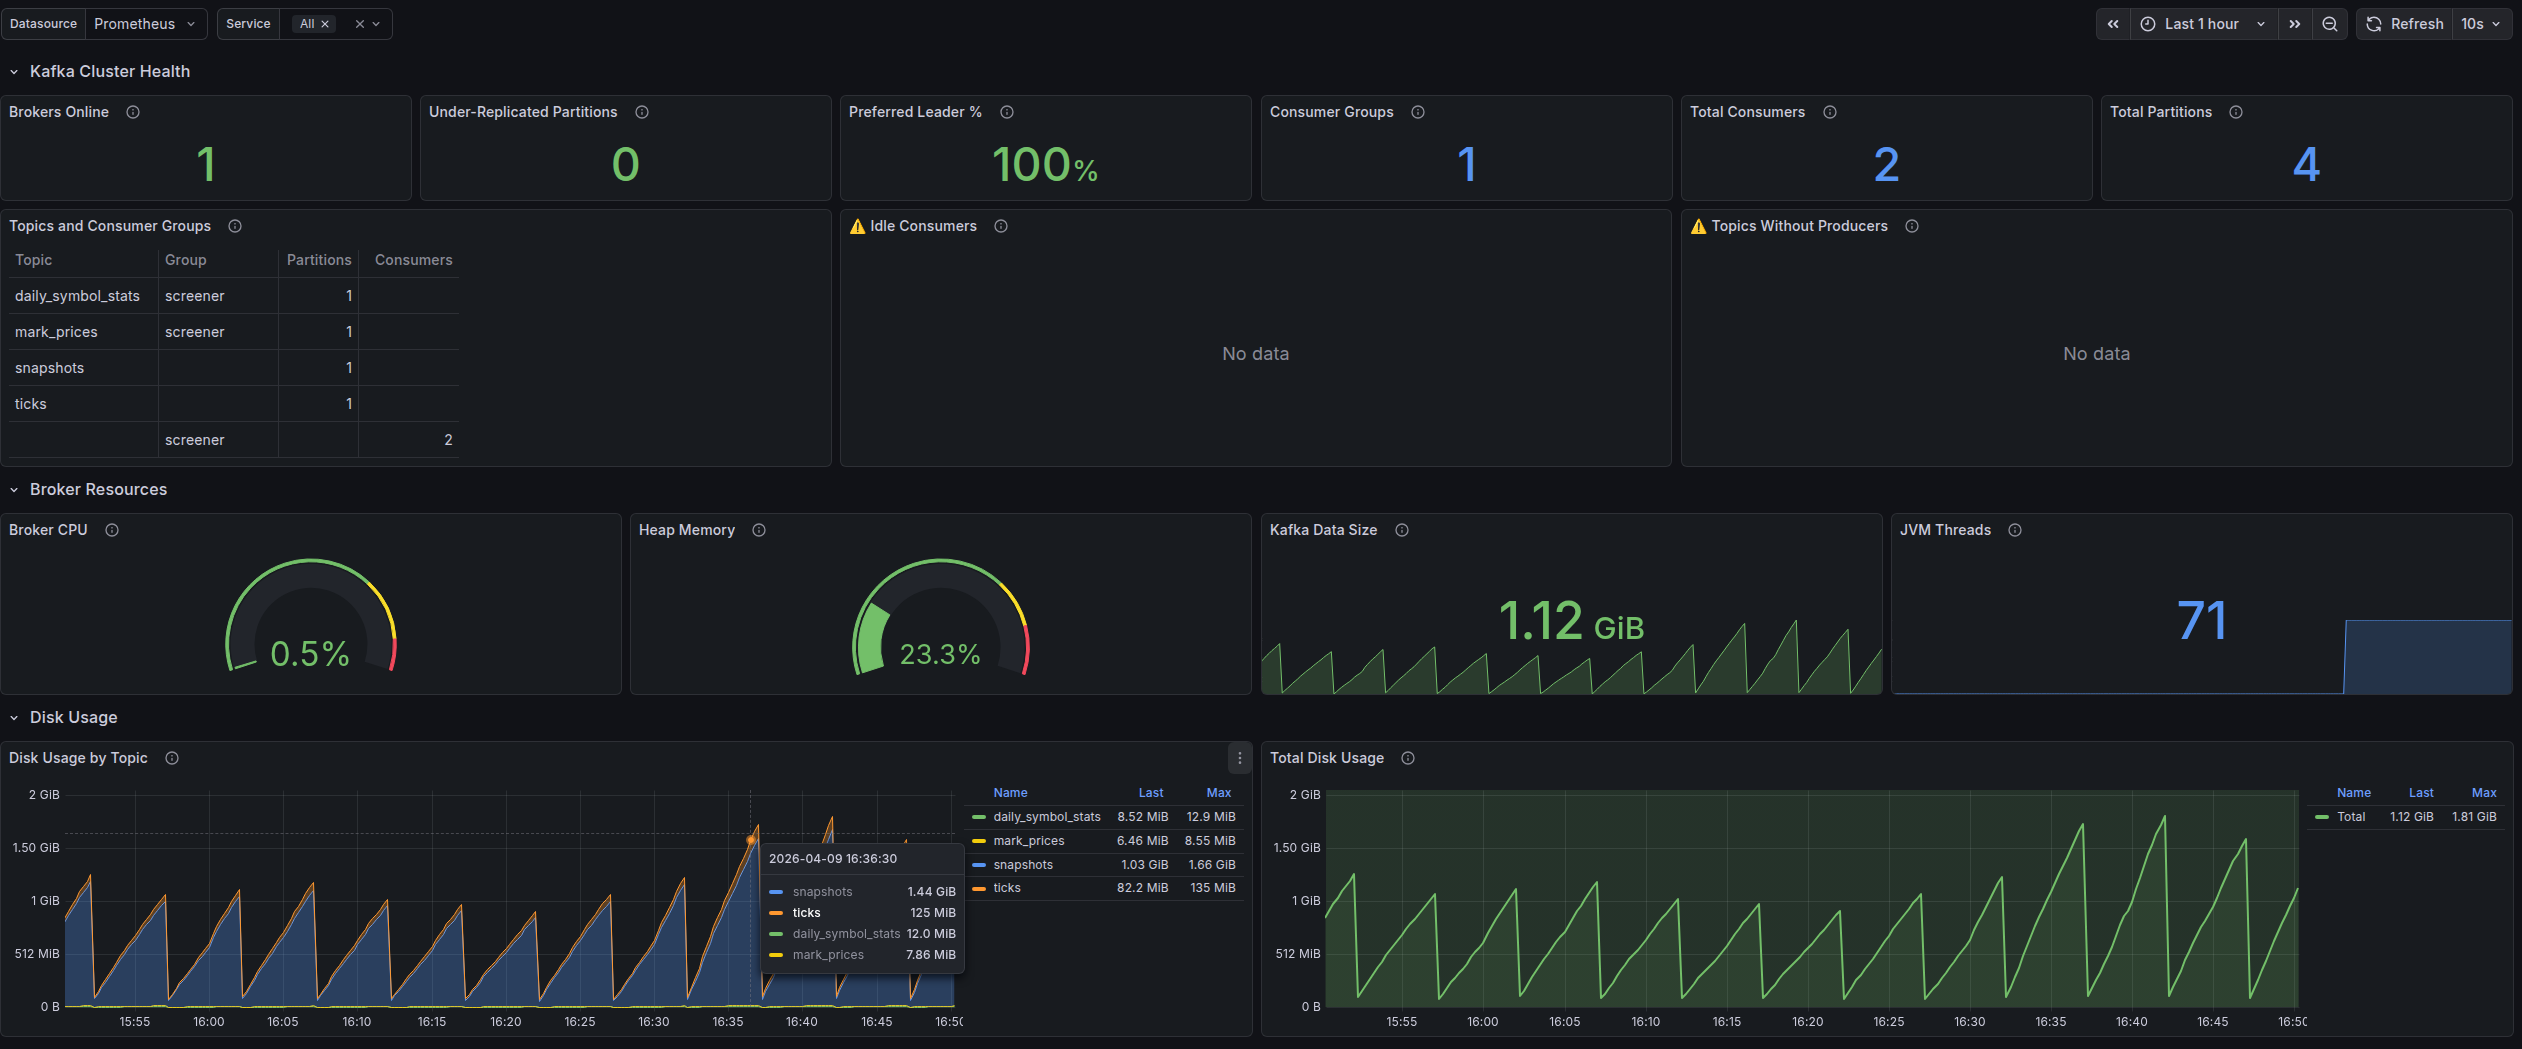Image resolution: width=2522 pixels, height=1049 pixels.
Task: Click the info icon on Heap Memory panel
Action: coord(759,530)
